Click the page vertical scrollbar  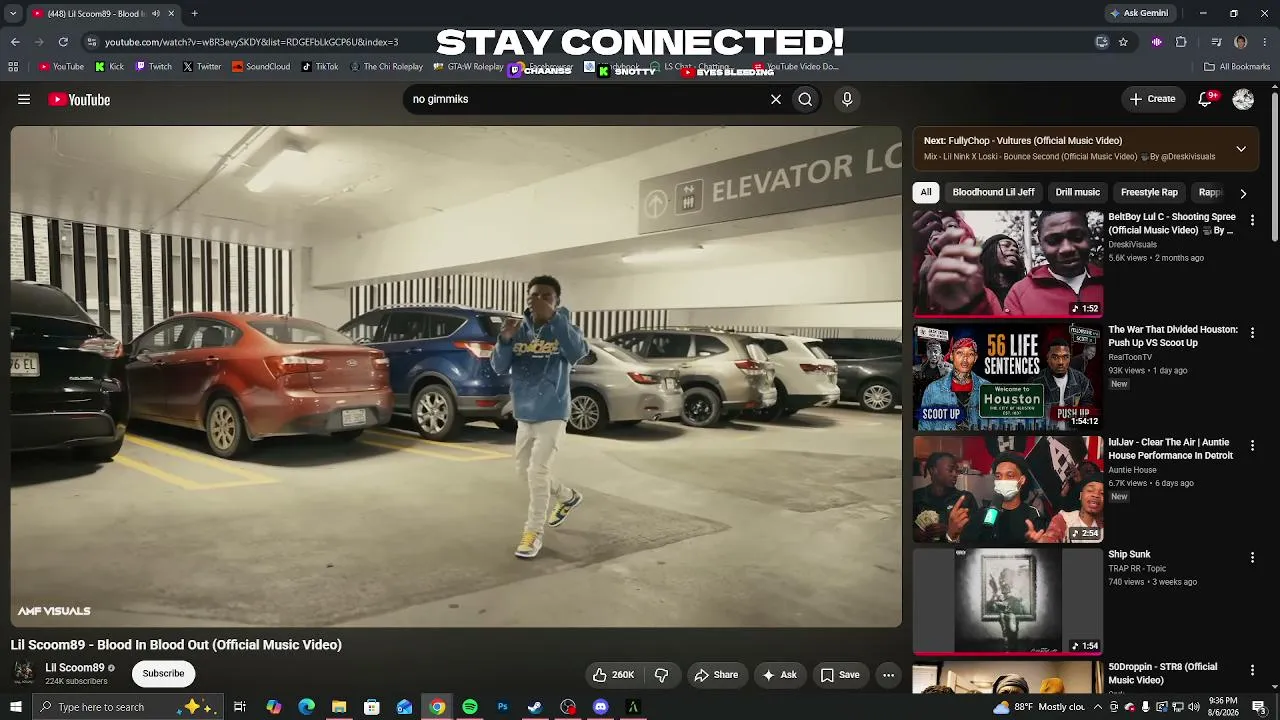point(1274,165)
